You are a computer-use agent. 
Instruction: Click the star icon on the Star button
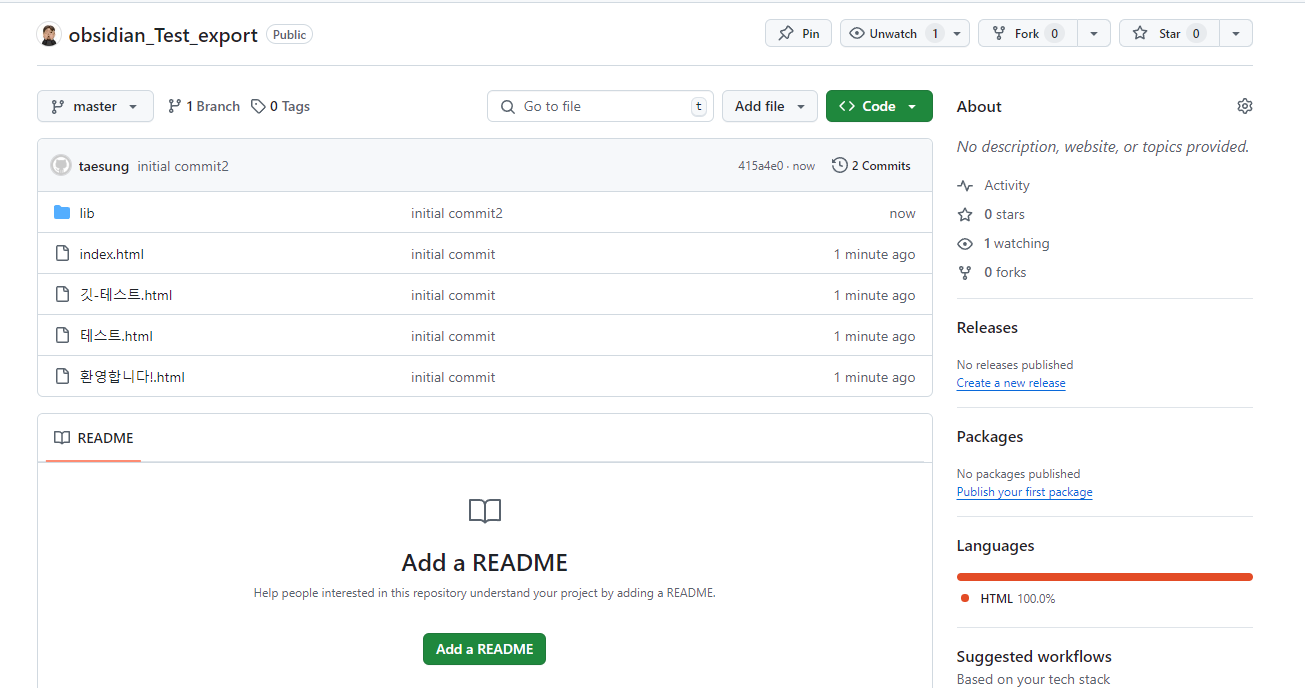click(x=1140, y=34)
